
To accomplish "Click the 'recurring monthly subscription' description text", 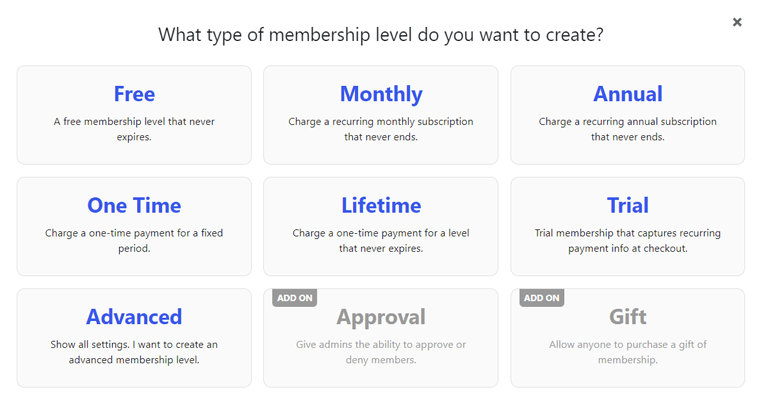I will [381, 129].
